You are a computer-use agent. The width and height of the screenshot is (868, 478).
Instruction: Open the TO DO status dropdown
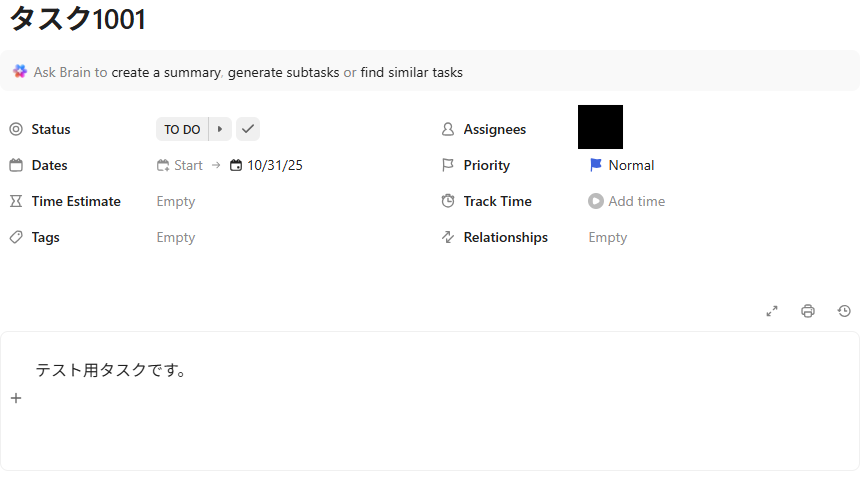(x=182, y=129)
